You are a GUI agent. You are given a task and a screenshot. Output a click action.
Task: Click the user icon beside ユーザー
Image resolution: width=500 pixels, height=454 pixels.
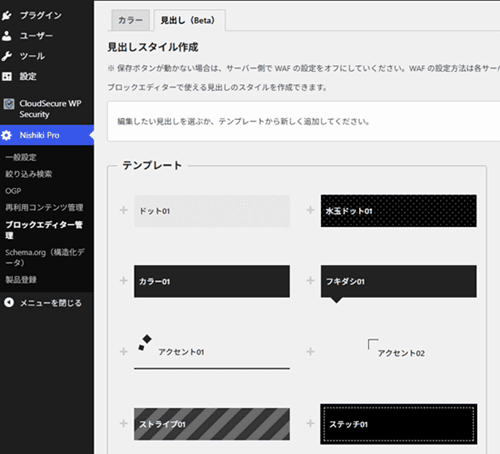7,36
